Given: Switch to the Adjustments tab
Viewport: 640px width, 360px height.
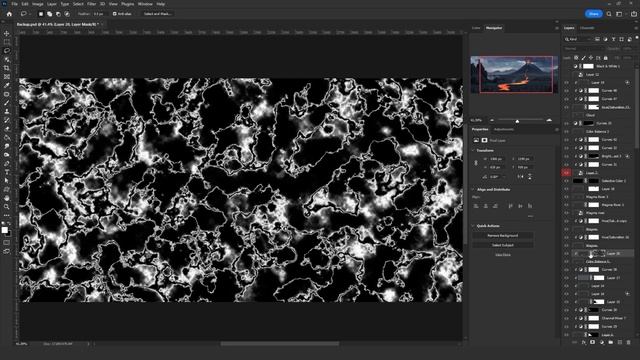Looking at the screenshot, I should (504, 129).
